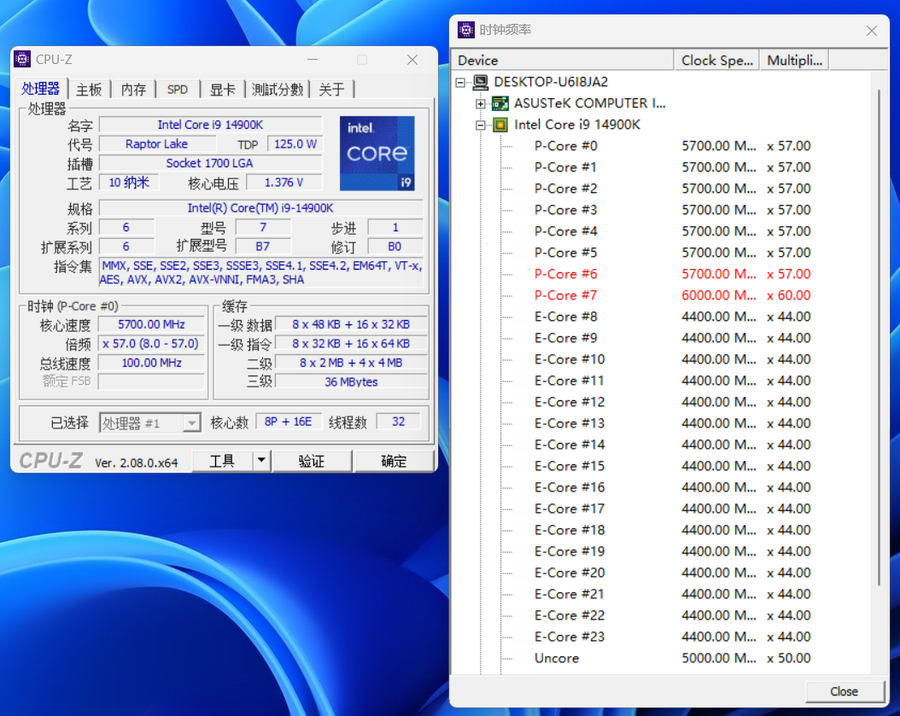Screen dimensions: 900x716
Task: Collapse the Intel Core i9 14900K node
Action: tap(481, 124)
